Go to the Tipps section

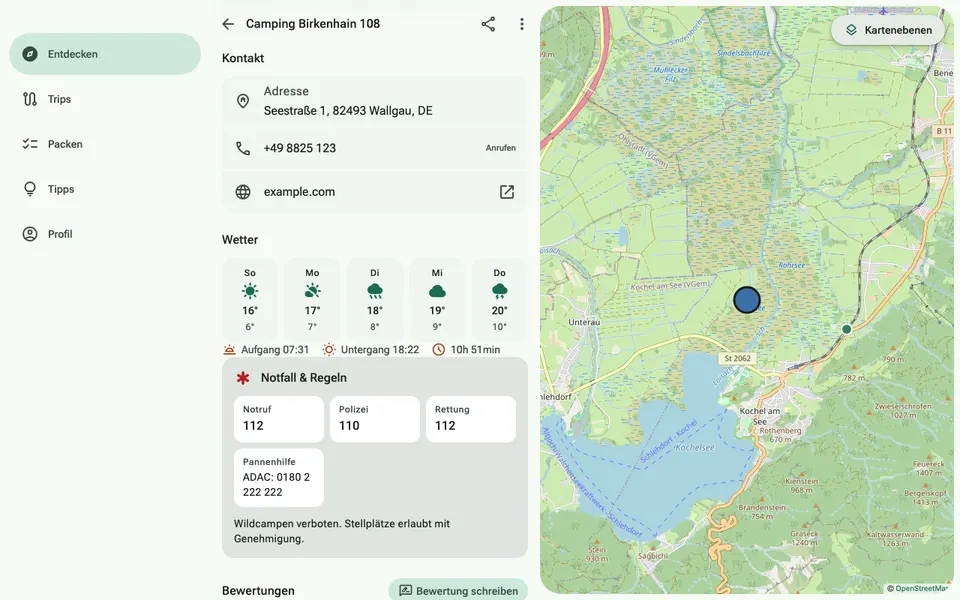(x=105, y=189)
